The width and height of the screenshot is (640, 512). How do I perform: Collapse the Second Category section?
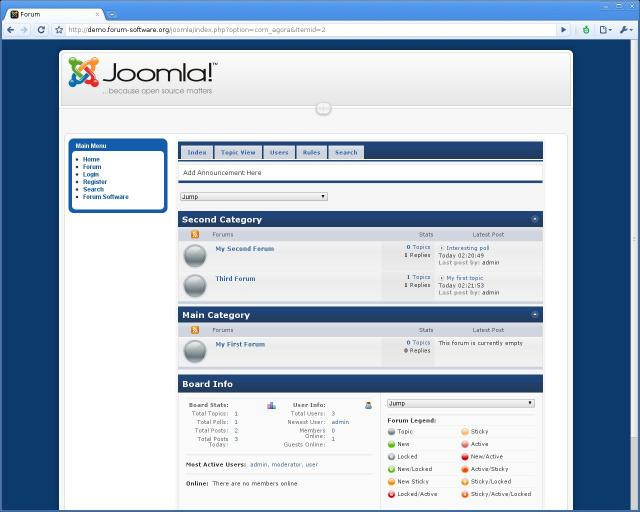click(535, 219)
